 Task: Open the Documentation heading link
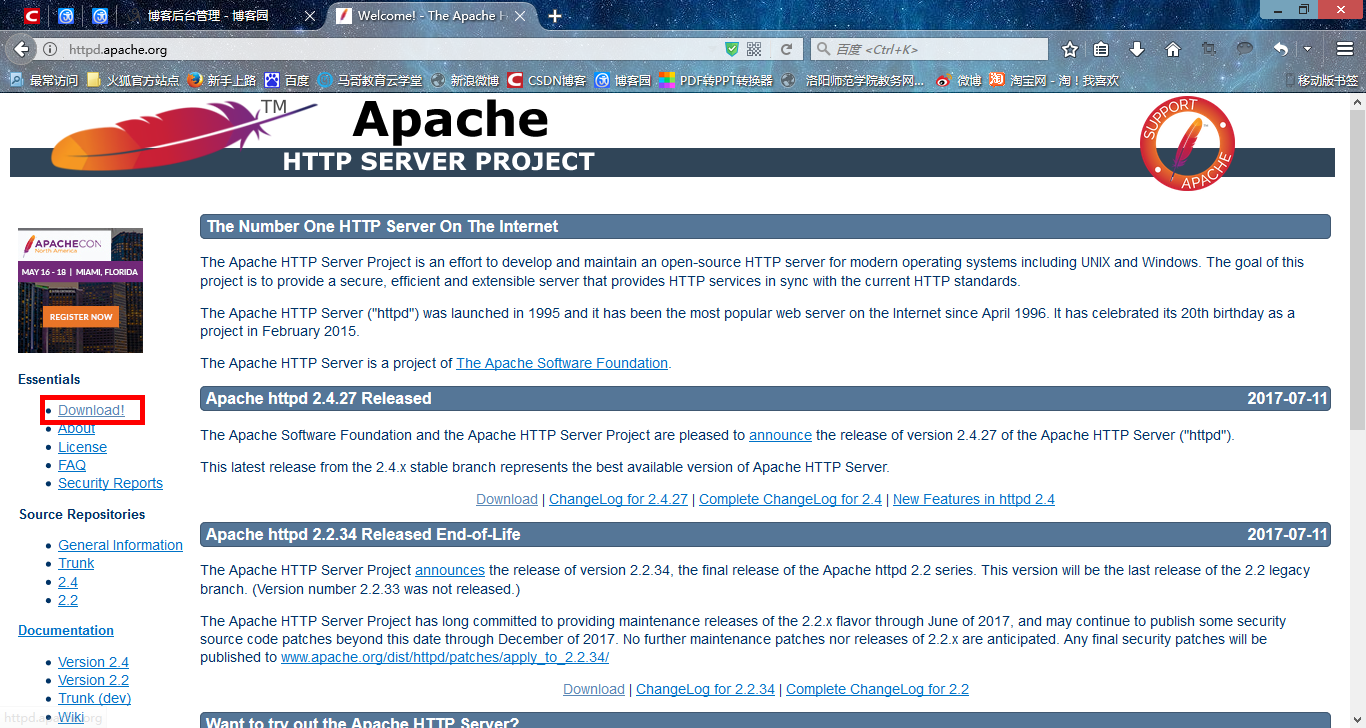[66, 630]
